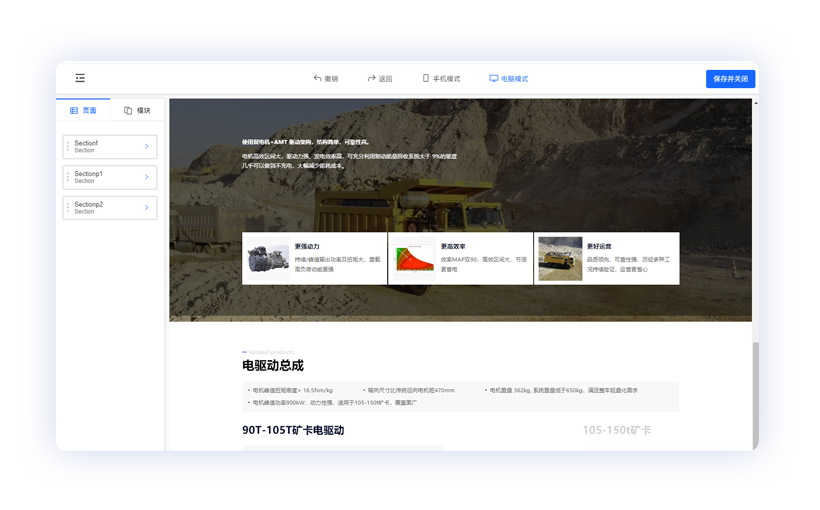This screenshot has height=510, width=820.
Task: Click the scrollbar up arrow in preview
Action: click(756, 103)
